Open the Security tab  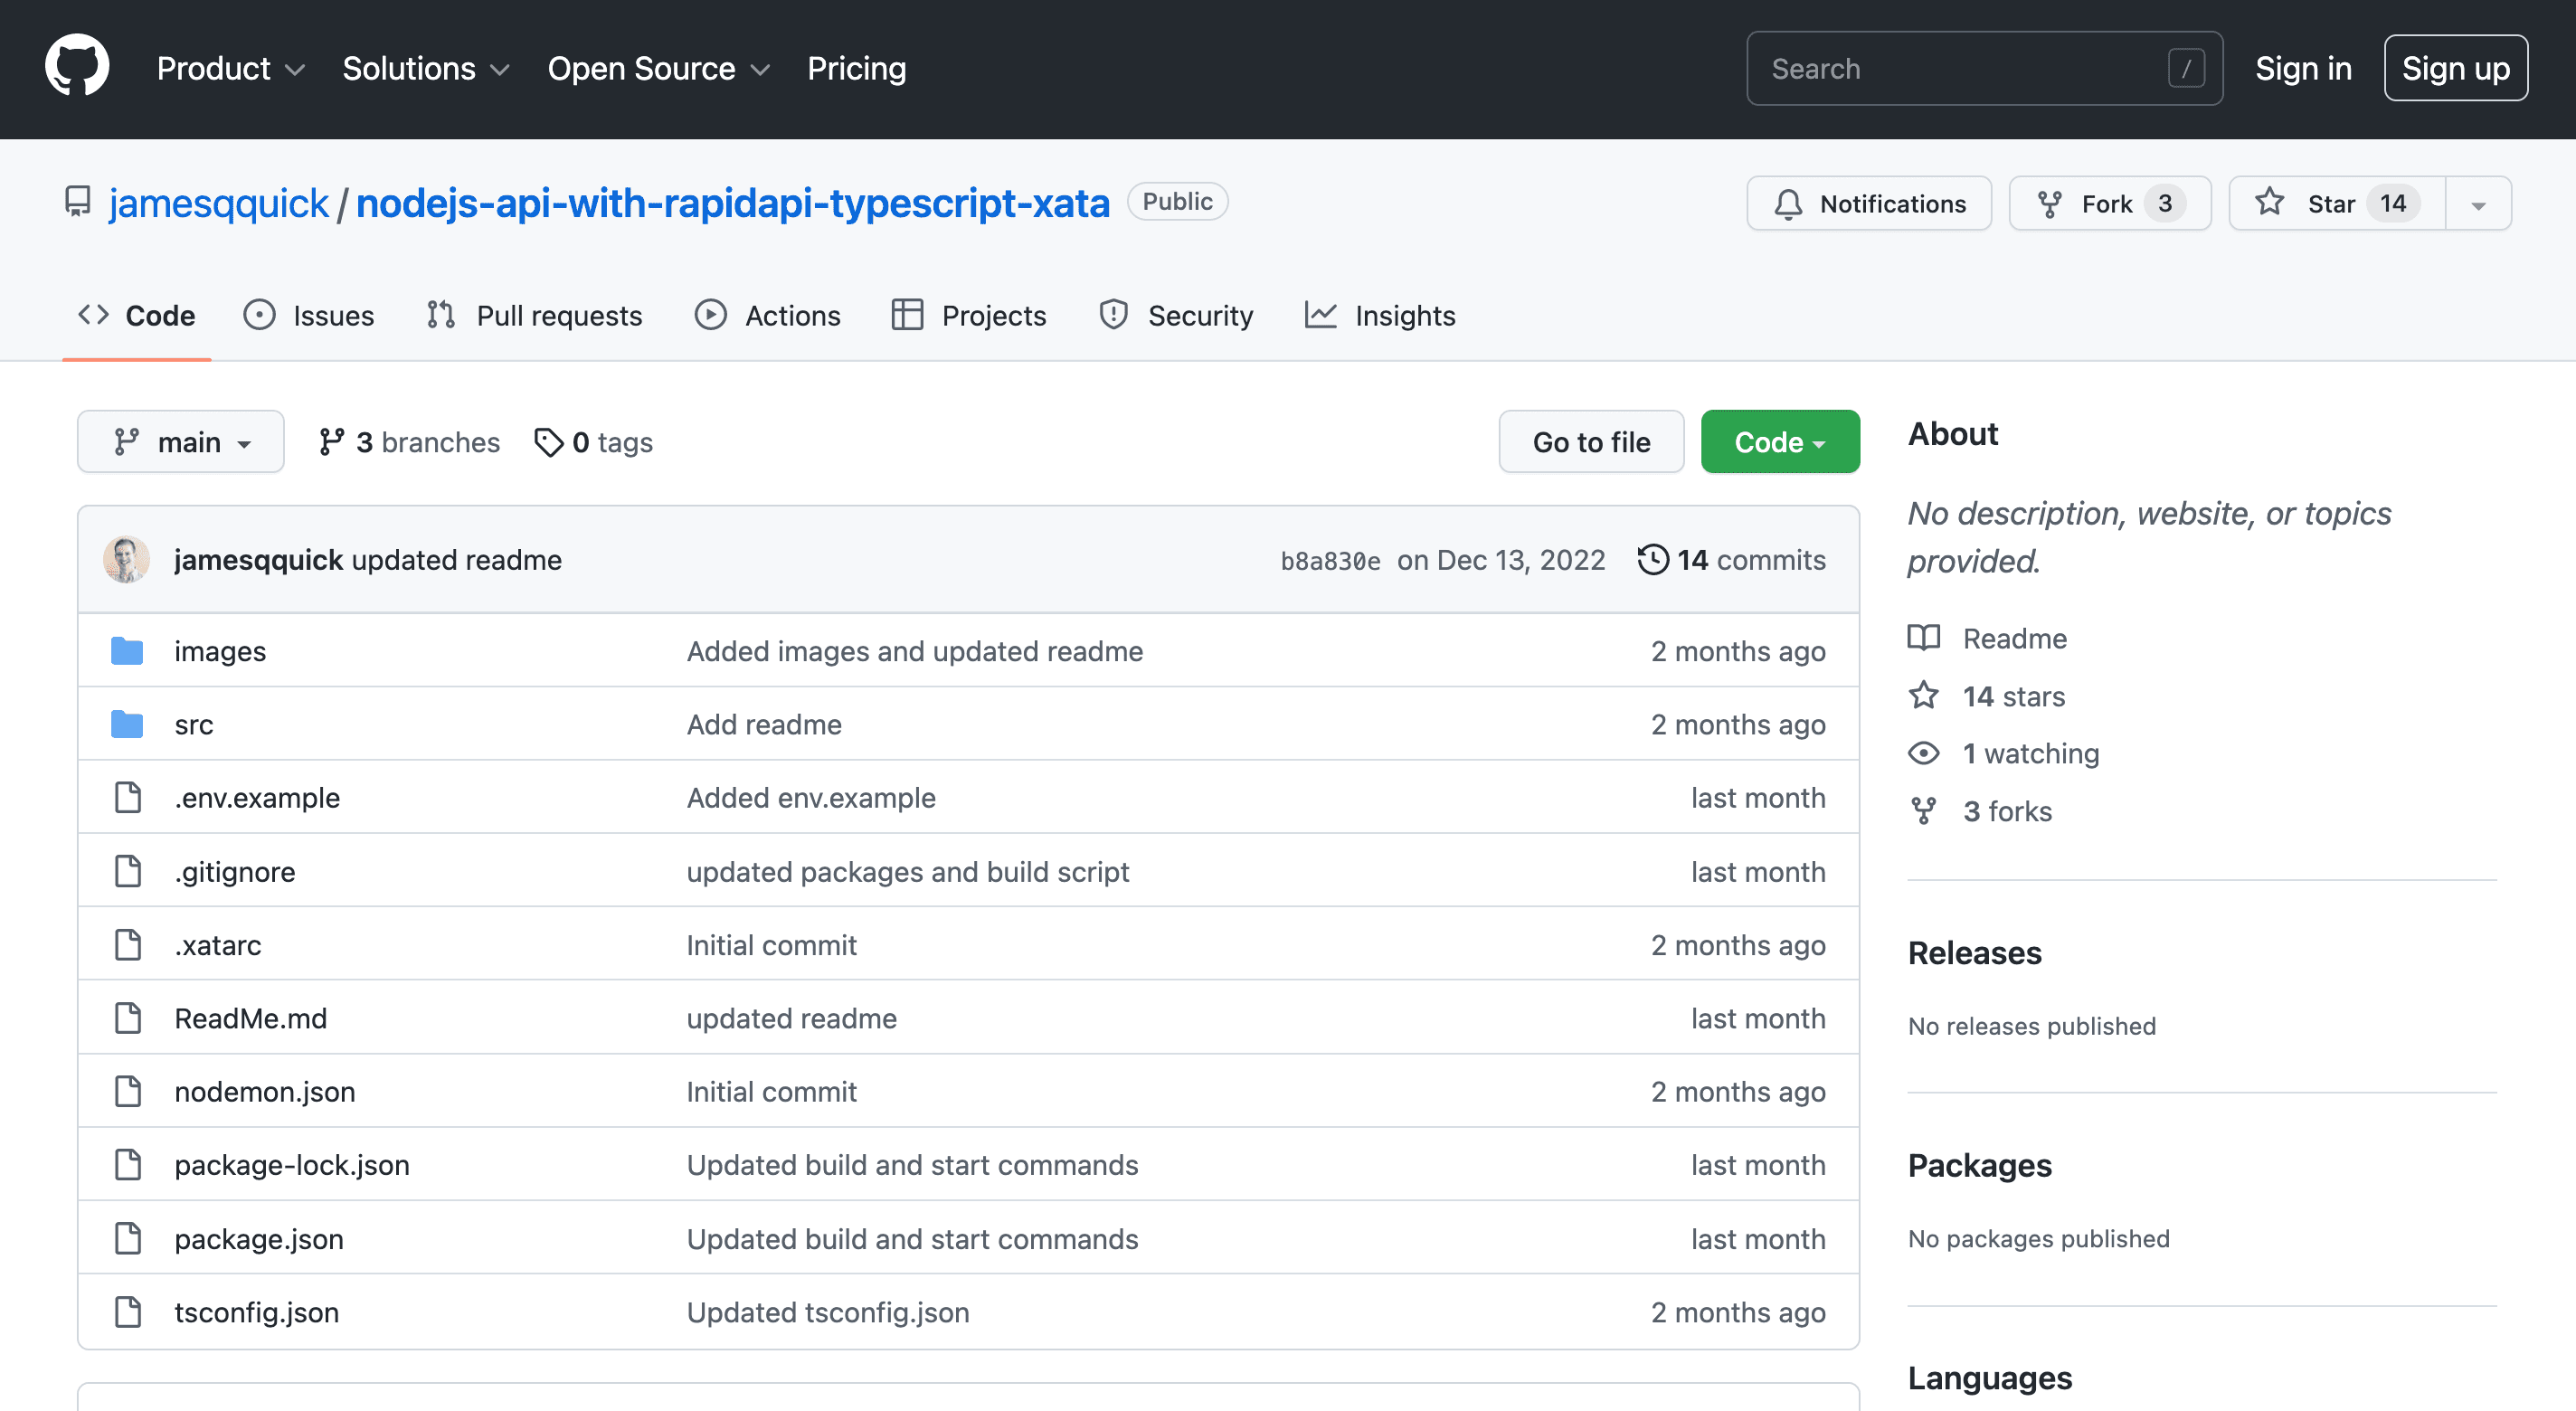coord(1176,316)
